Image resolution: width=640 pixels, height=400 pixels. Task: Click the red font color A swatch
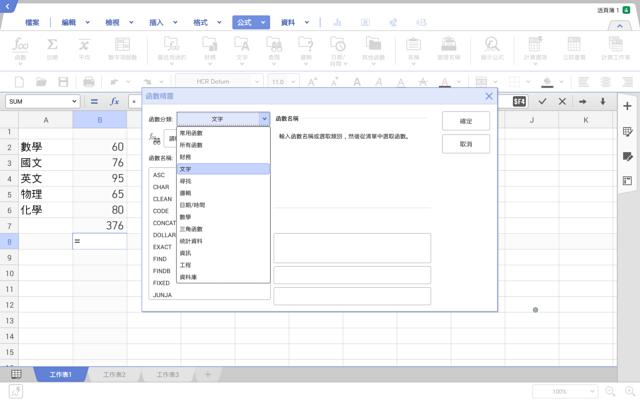click(x=444, y=82)
